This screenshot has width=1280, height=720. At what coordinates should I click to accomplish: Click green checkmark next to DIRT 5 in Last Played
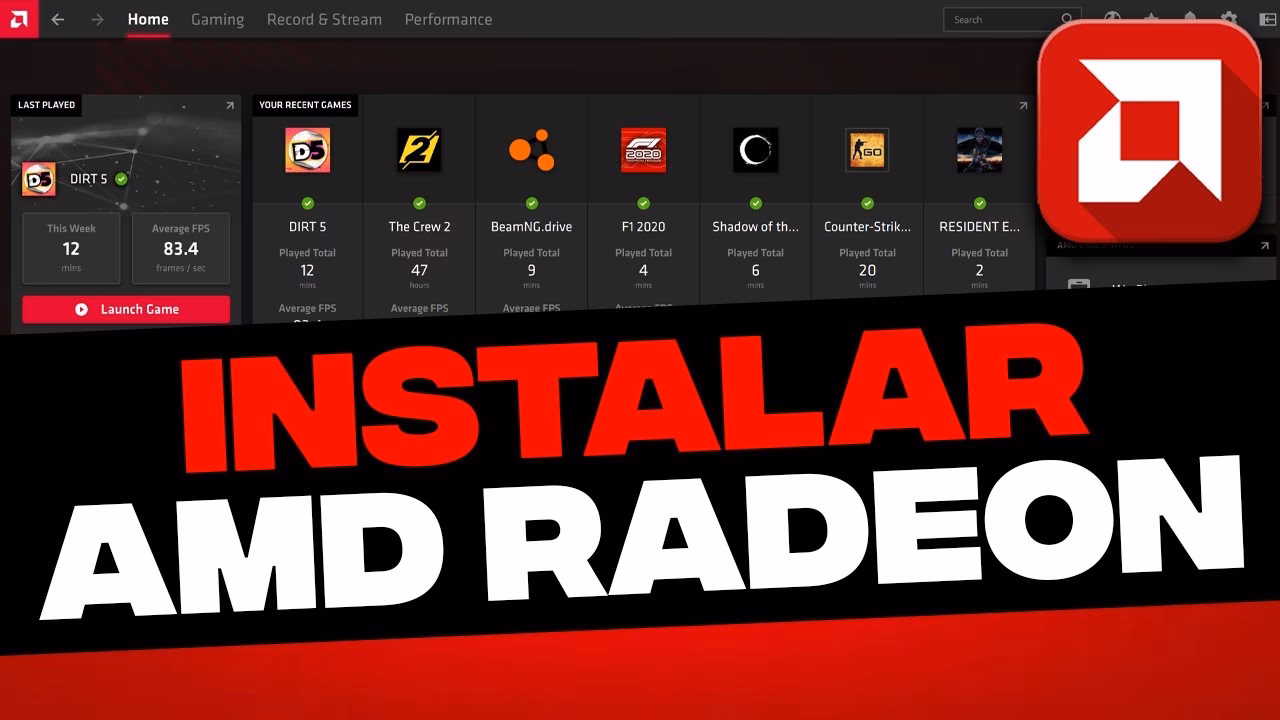(x=121, y=179)
